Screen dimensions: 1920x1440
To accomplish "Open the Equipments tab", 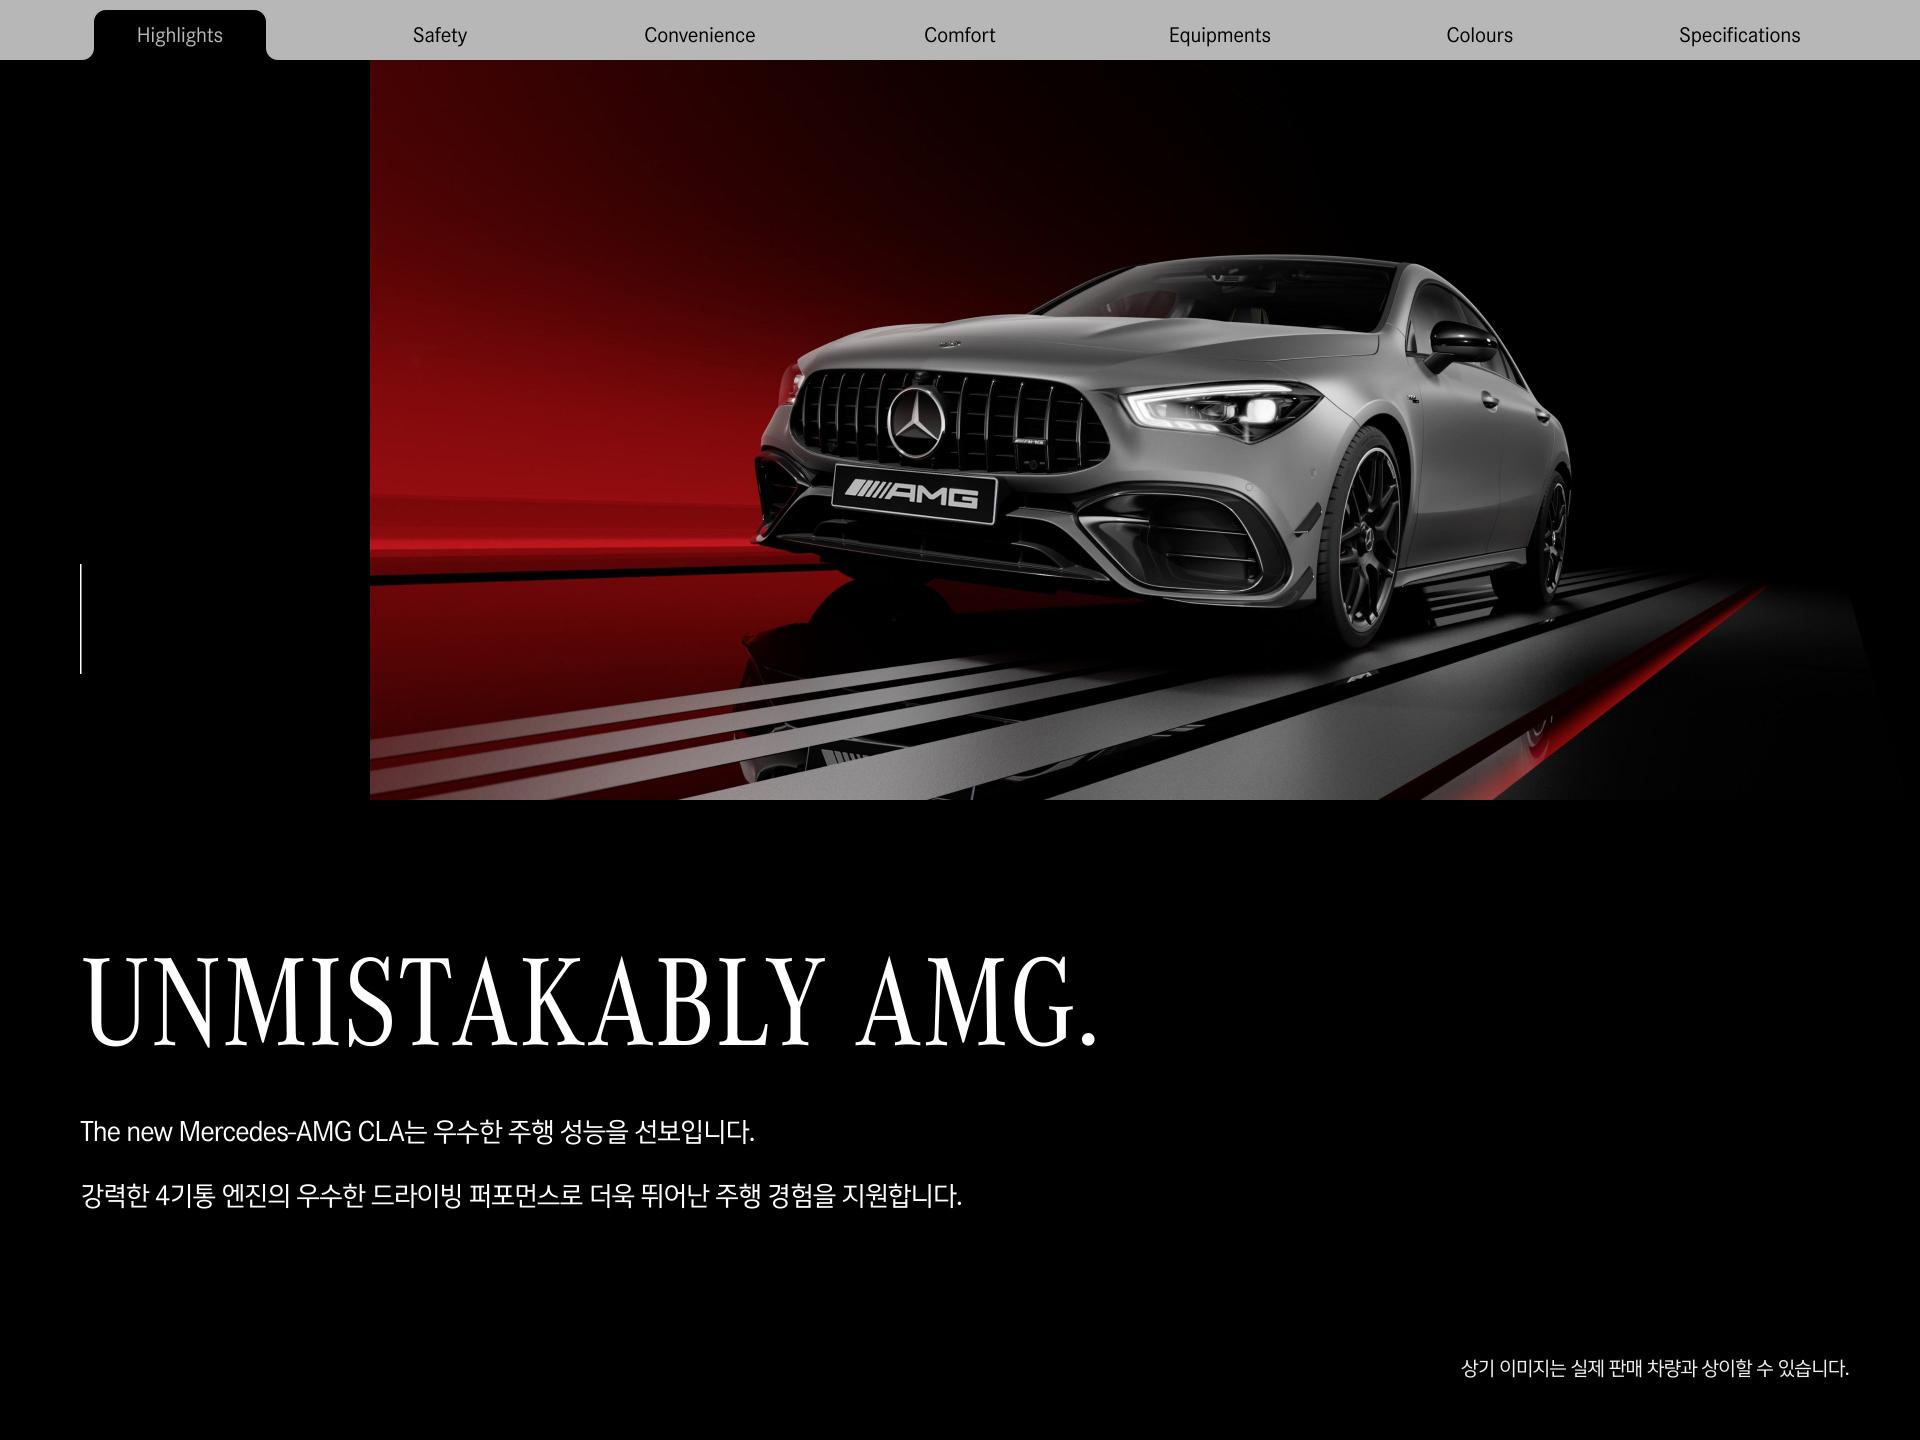I will click(1220, 35).
